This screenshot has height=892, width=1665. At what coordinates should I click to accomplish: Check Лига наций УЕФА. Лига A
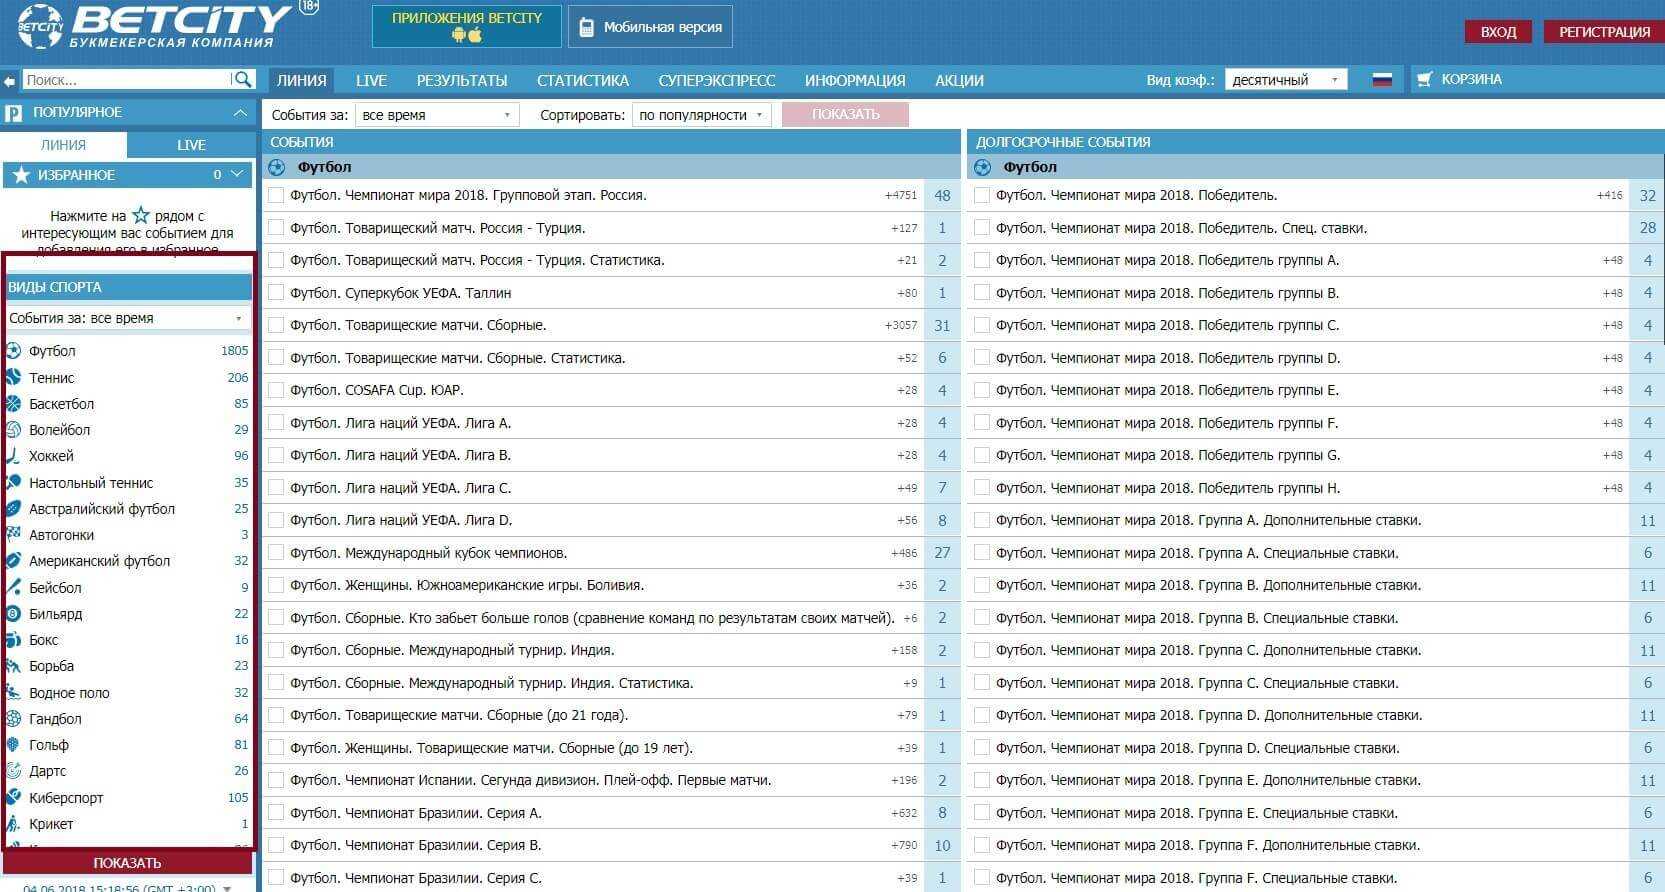pyautogui.click(x=276, y=423)
